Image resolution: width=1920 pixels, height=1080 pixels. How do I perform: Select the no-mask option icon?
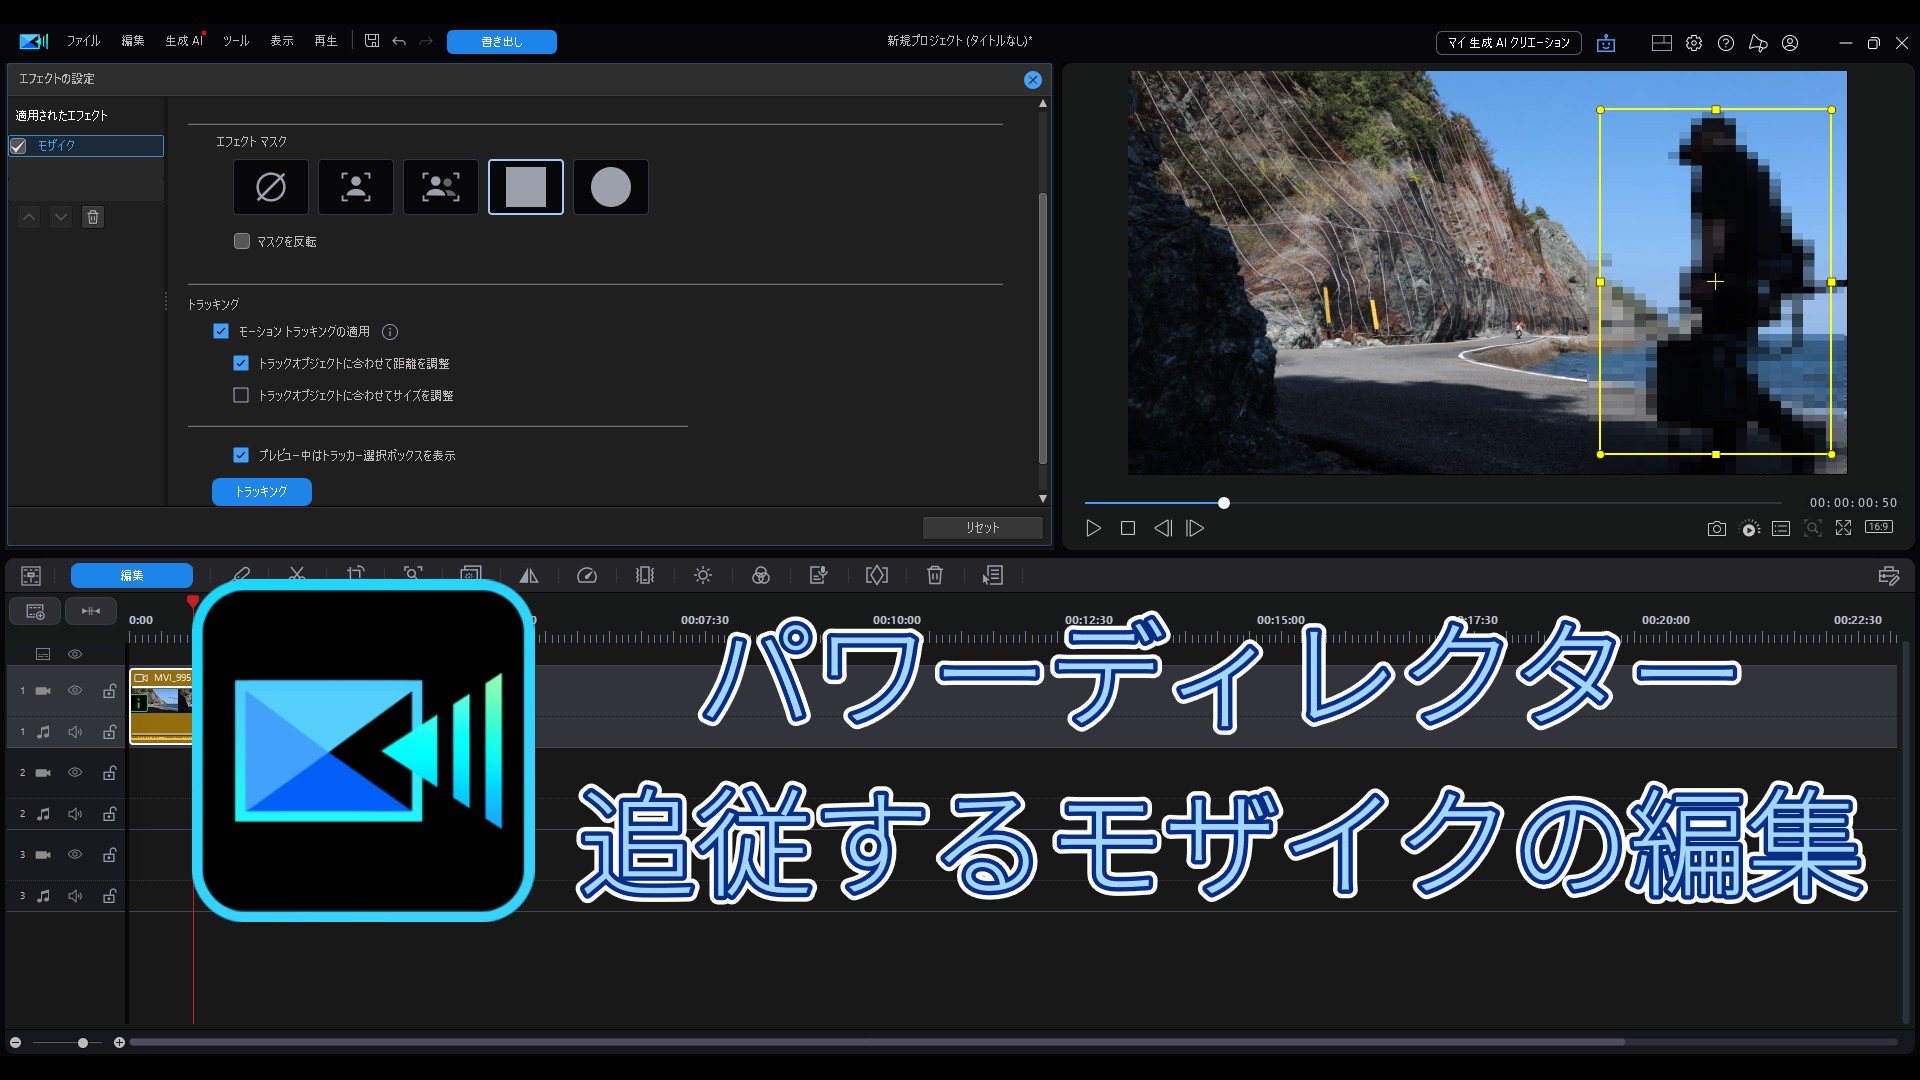tap(271, 187)
